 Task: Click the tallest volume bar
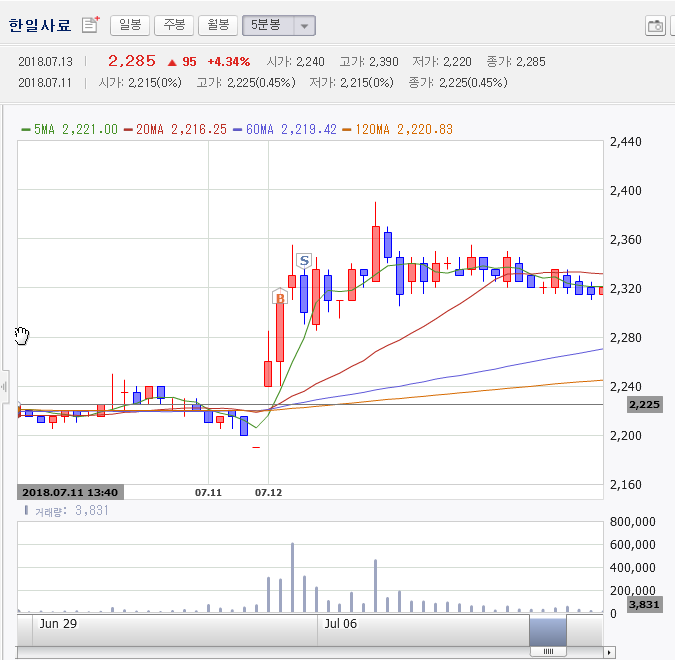(x=292, y=577)
